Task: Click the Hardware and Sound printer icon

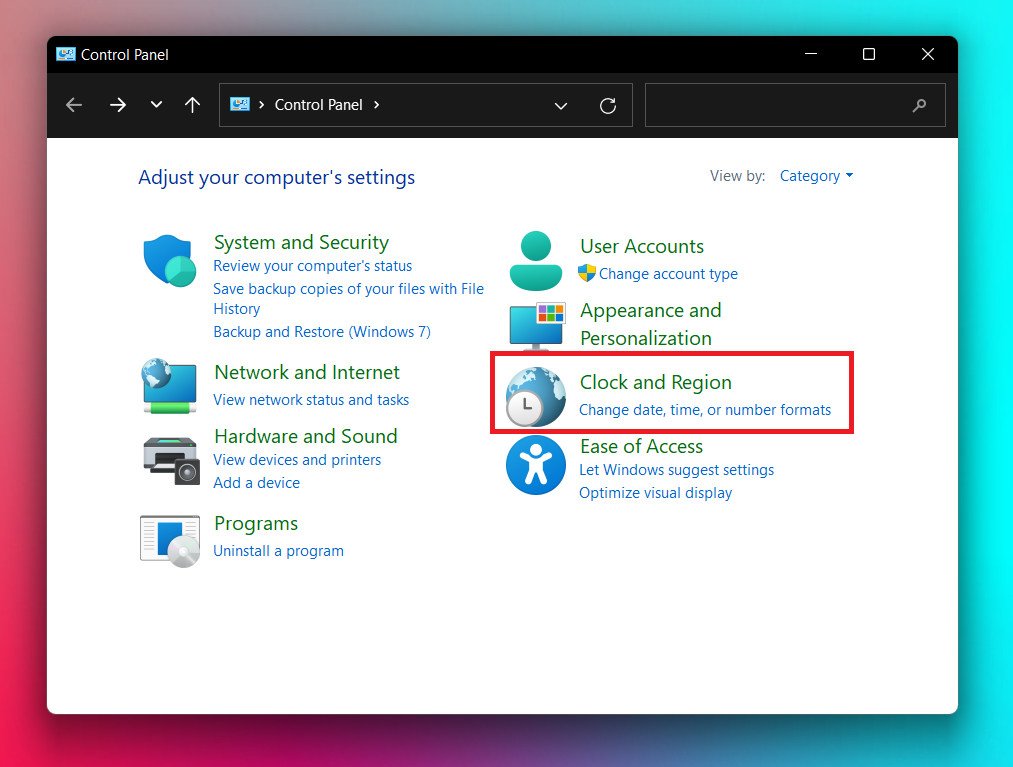Action: pos(171,461)
